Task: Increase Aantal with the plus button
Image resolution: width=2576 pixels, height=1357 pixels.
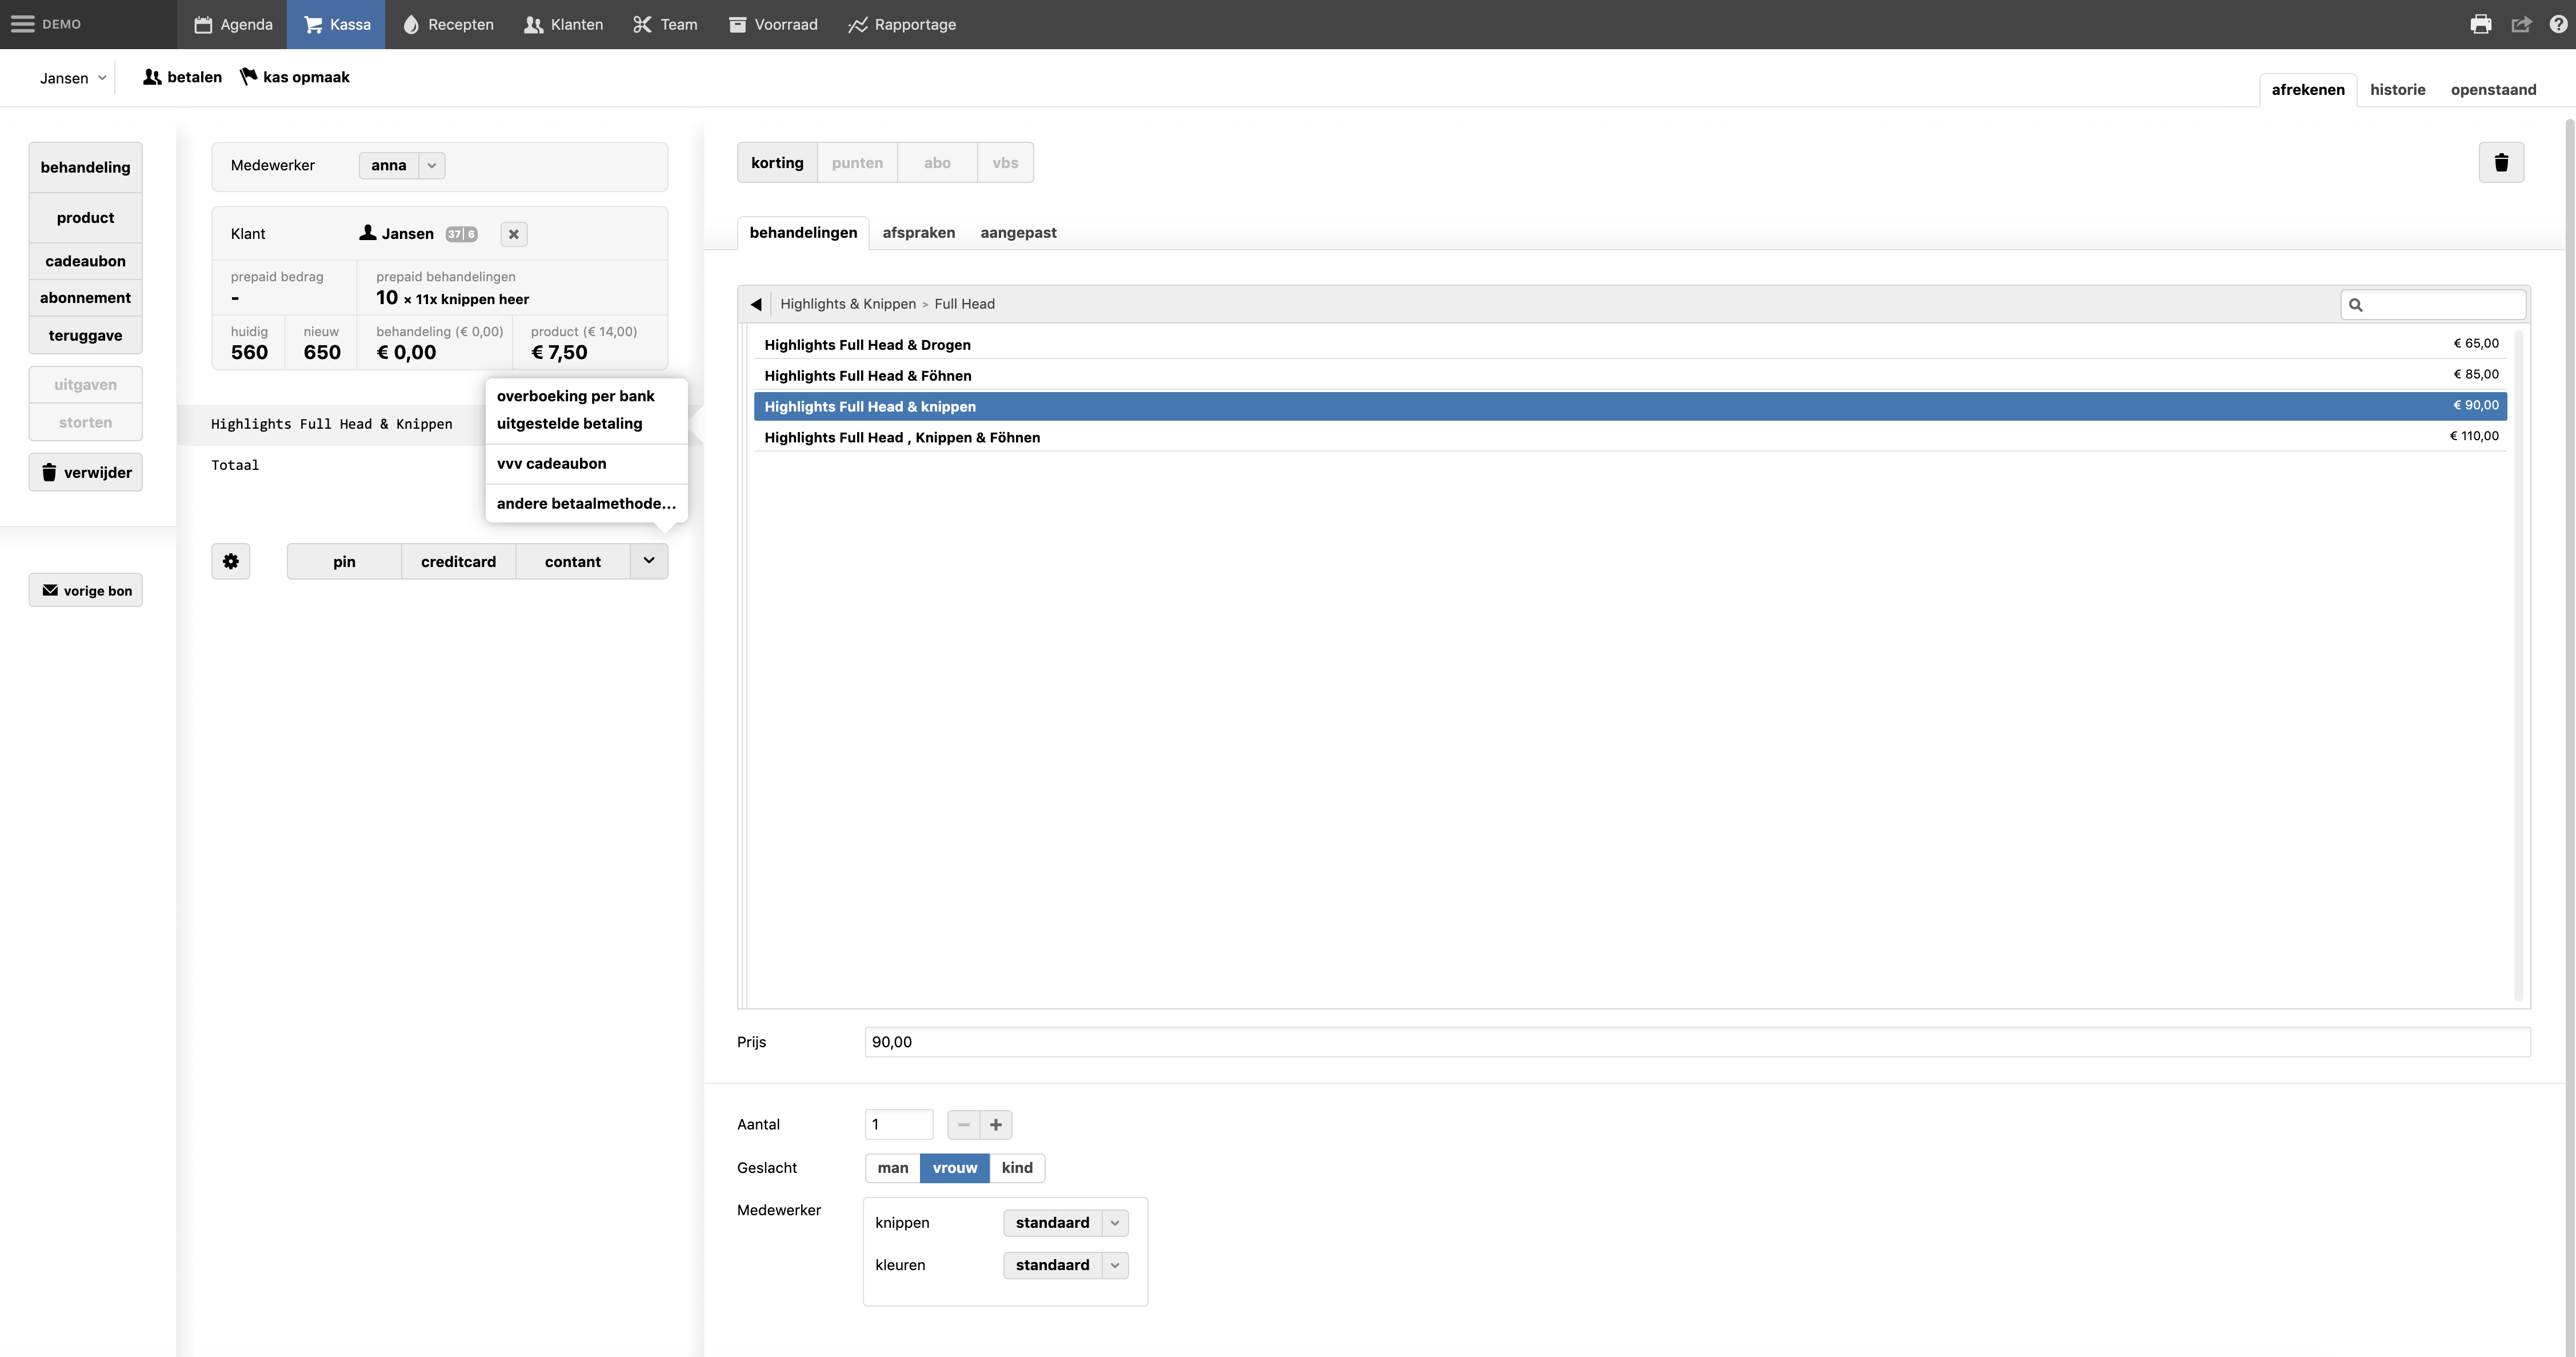Action: point(996,1125)
